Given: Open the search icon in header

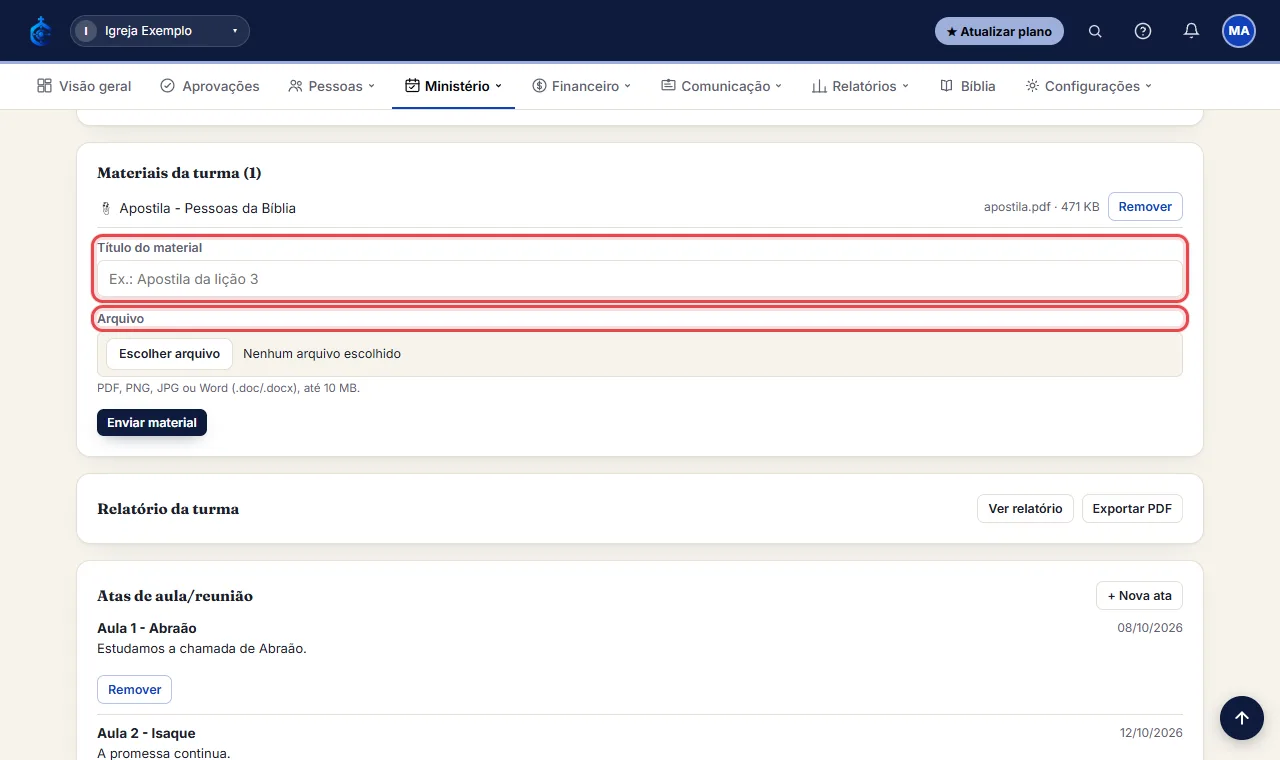Looking at the screenshot, I should click(1095, 31).
